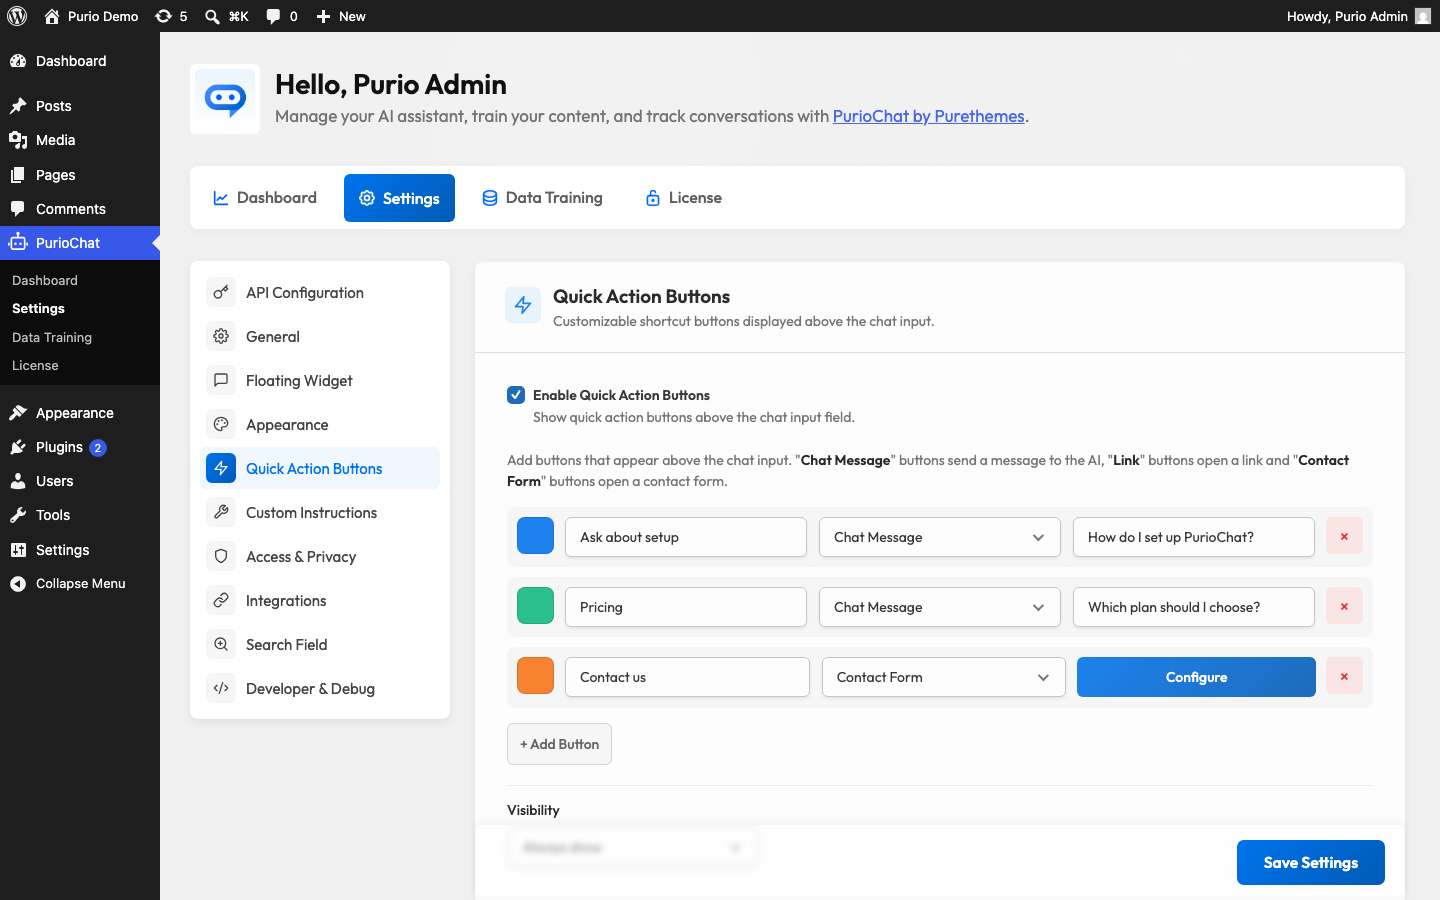Open WordPress Settings in the admin menu
The width and height of the screenshot is (1440, 900).
point(80,550)
